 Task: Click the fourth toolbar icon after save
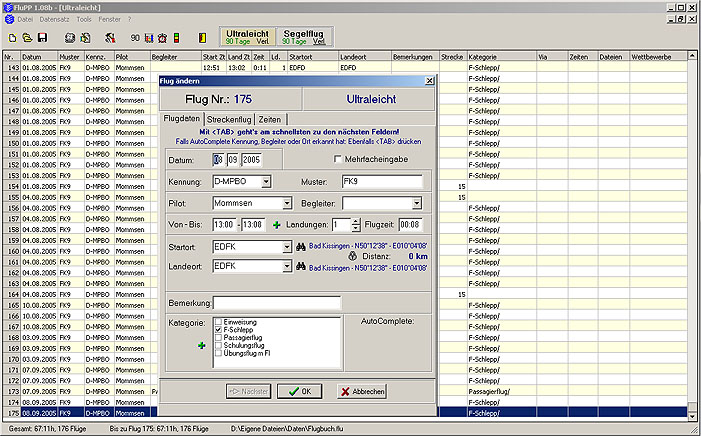point(70,38)
